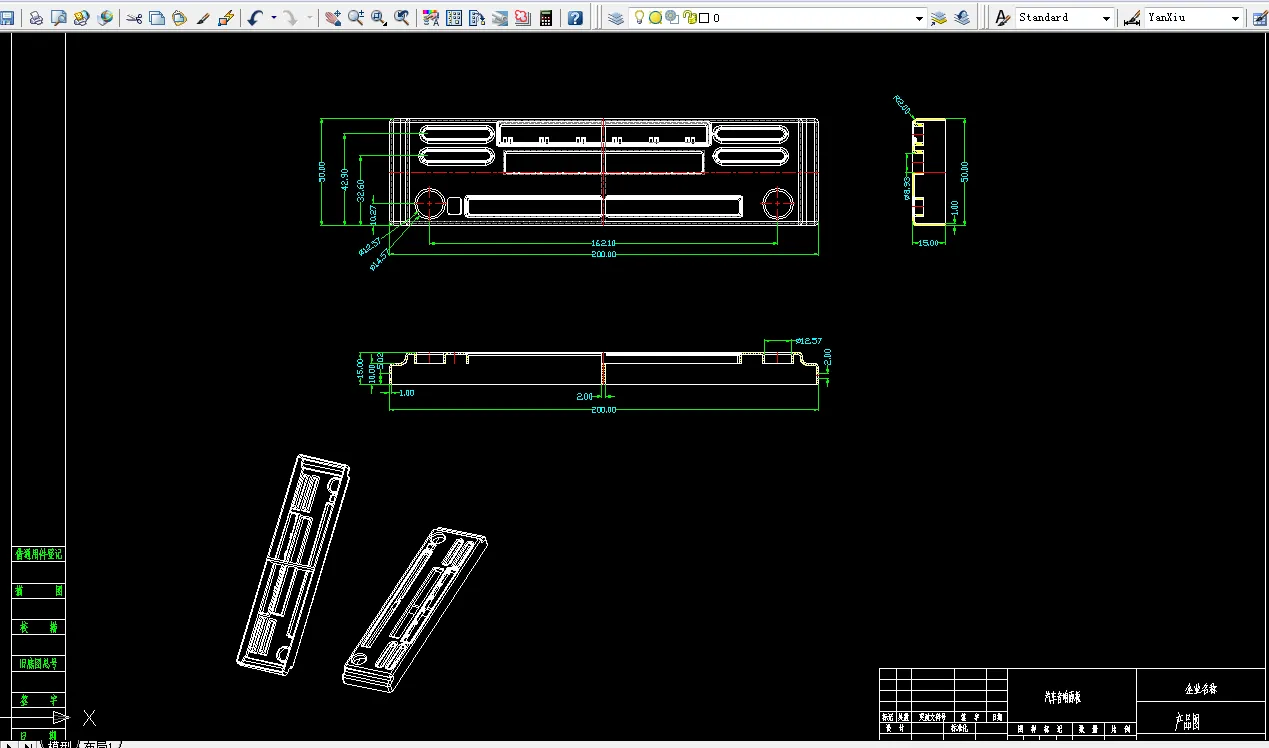Click the Publish icon
1269x748 pixels.
click(82, 18)
